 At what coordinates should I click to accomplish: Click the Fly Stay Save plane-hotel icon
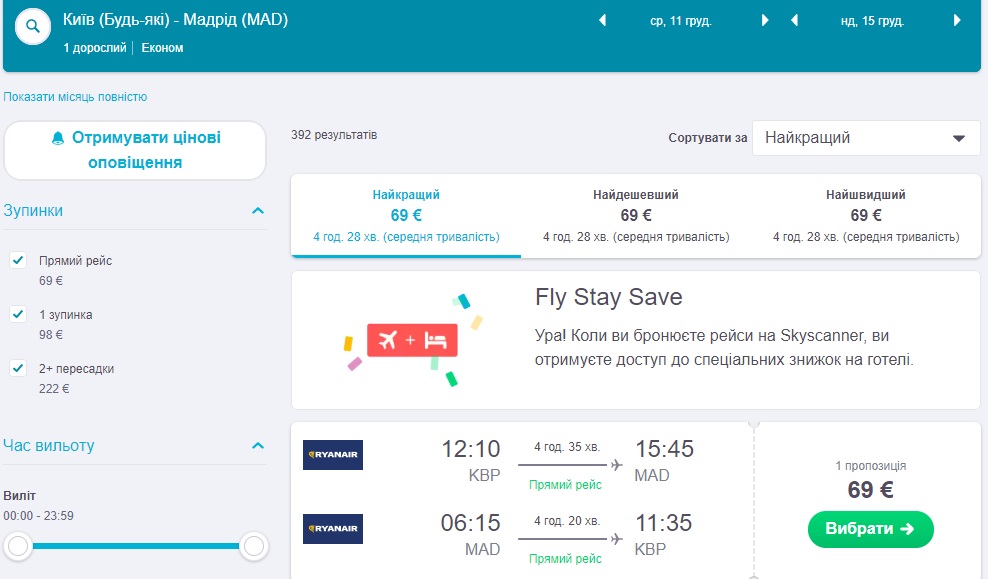click(412, 340)
